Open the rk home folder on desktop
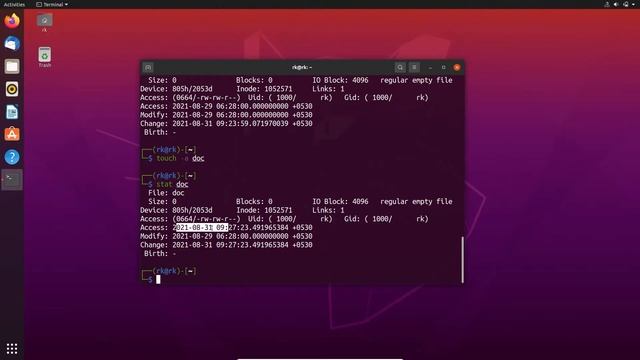The width and height of the screenshot is (640, 360). point(44,23)
